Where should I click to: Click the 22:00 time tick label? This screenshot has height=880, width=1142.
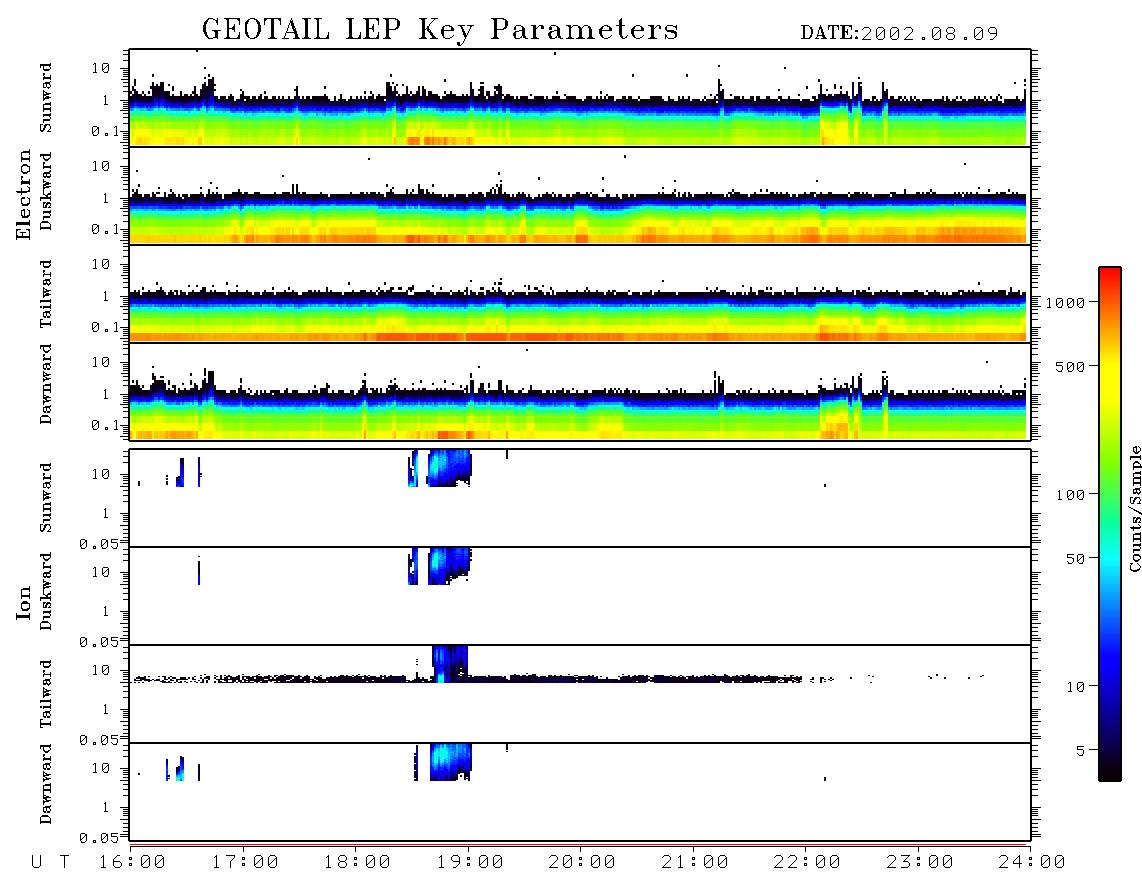pos(807,863)
